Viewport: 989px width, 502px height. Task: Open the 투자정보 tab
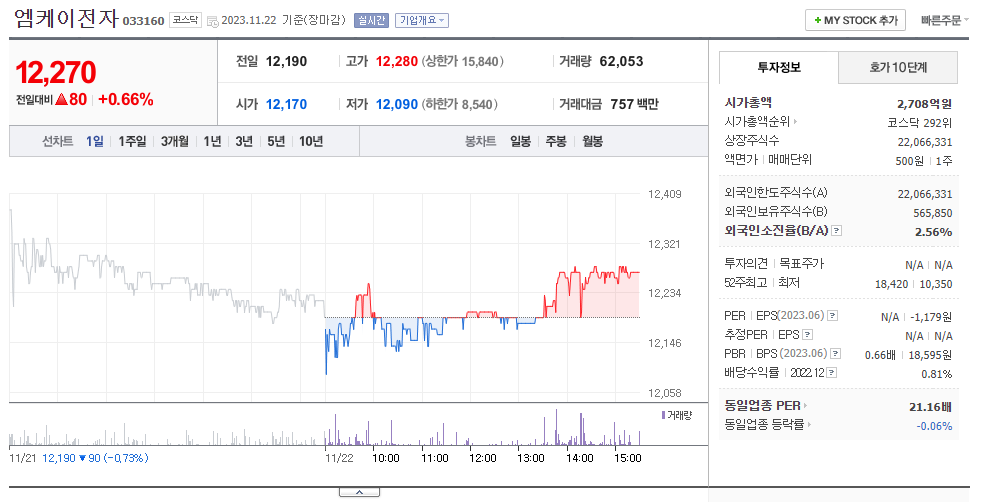(779, 67)
